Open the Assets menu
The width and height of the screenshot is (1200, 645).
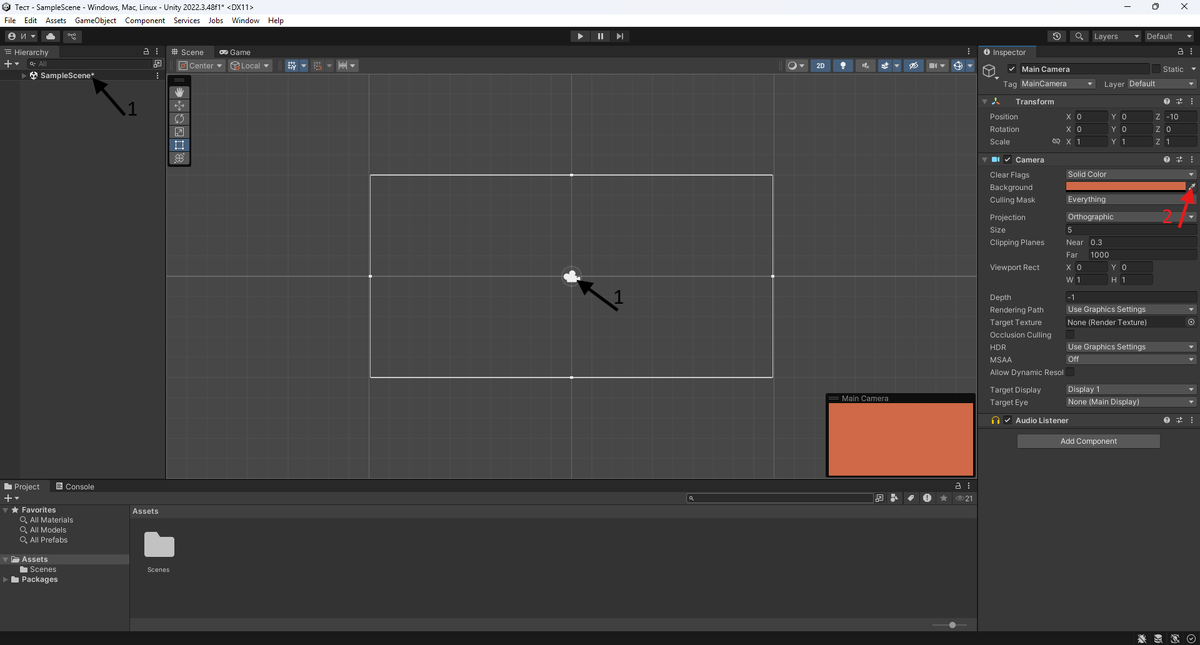pos(56,20)
